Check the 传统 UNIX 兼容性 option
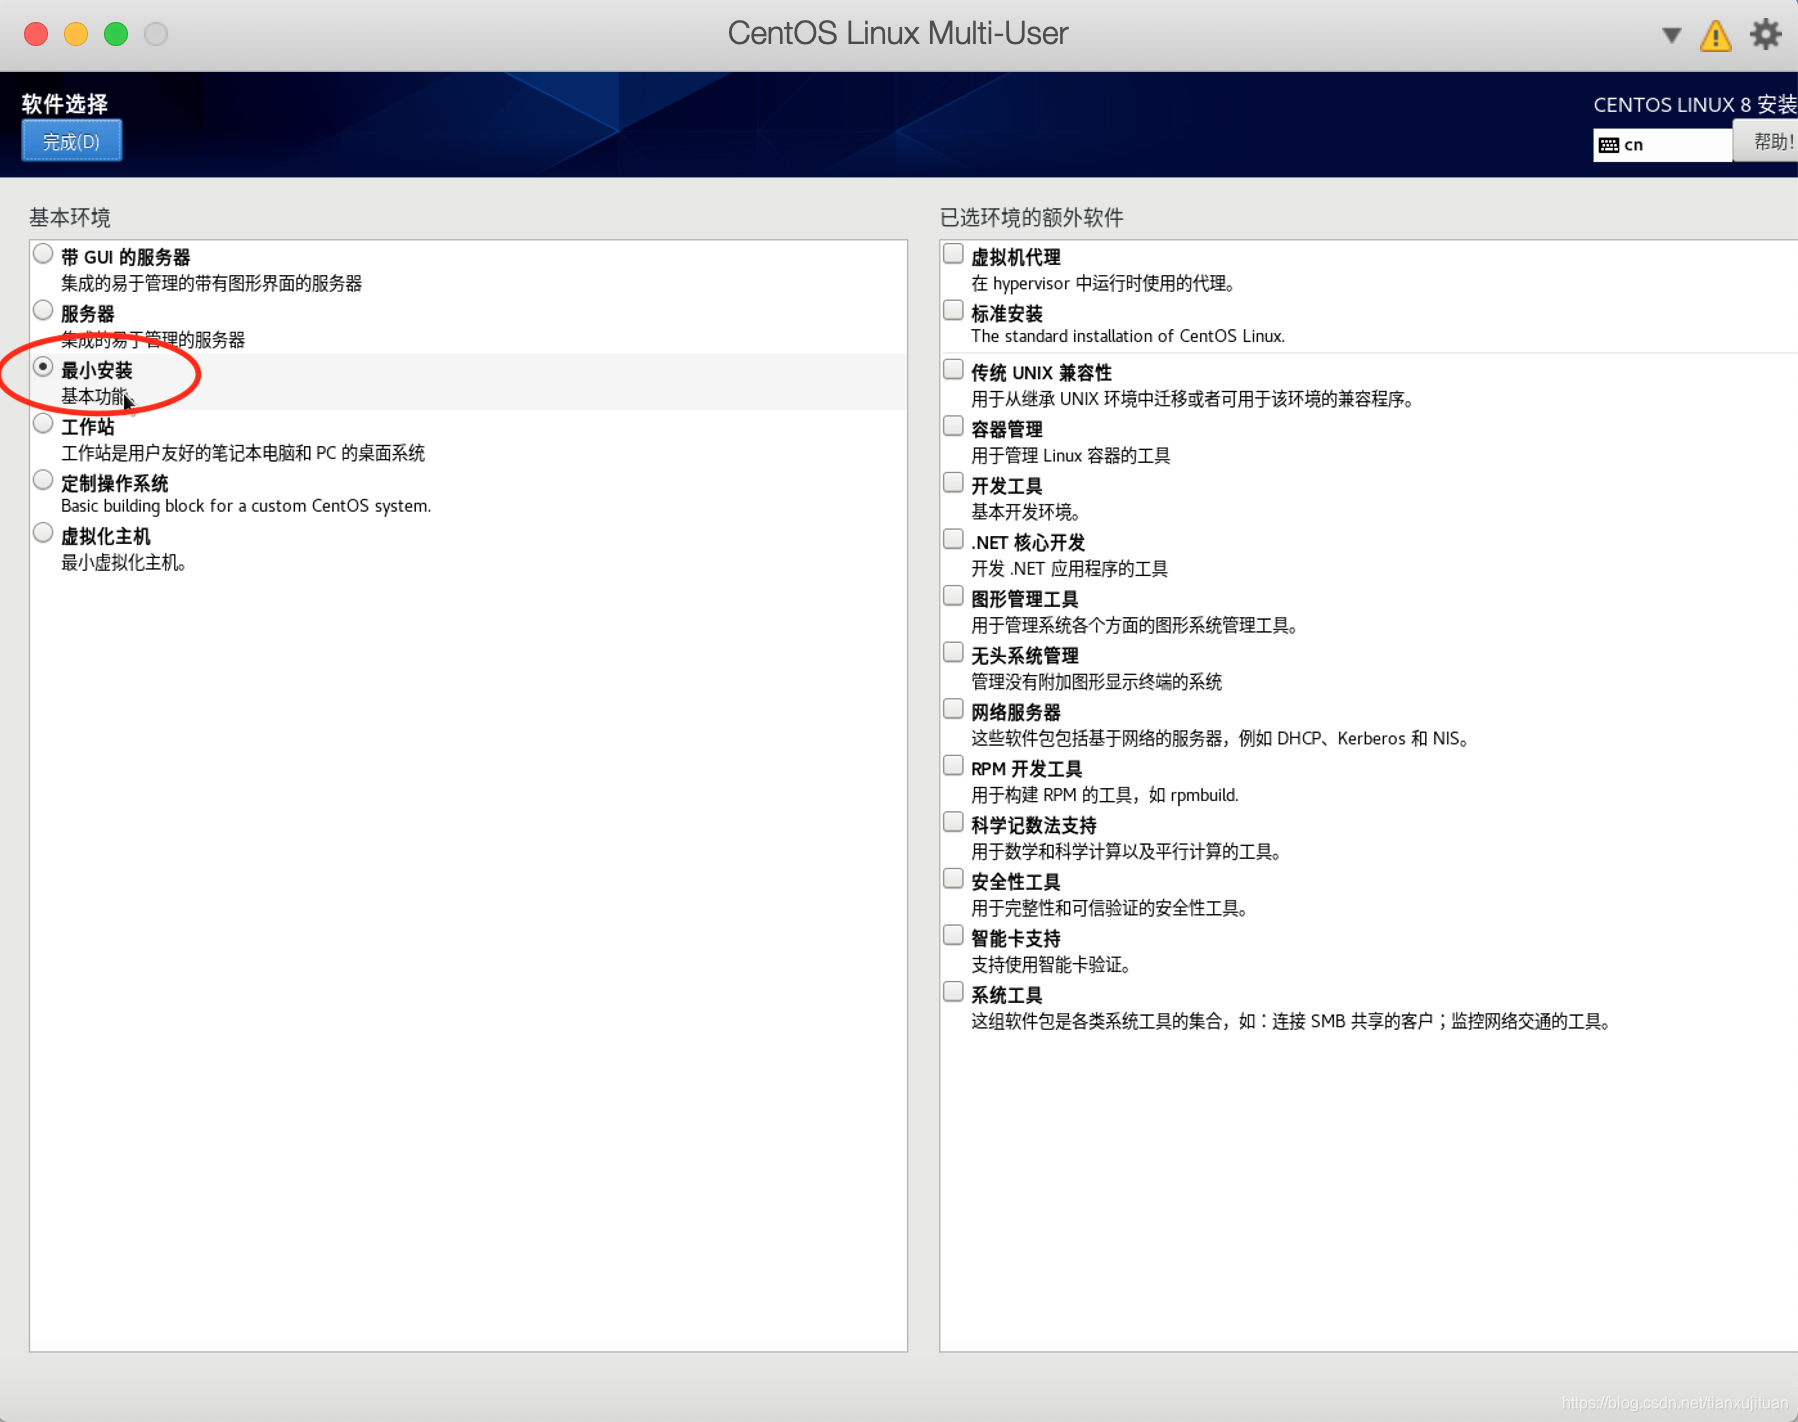Screen dimensions: 1798x1422 point(953,370)
